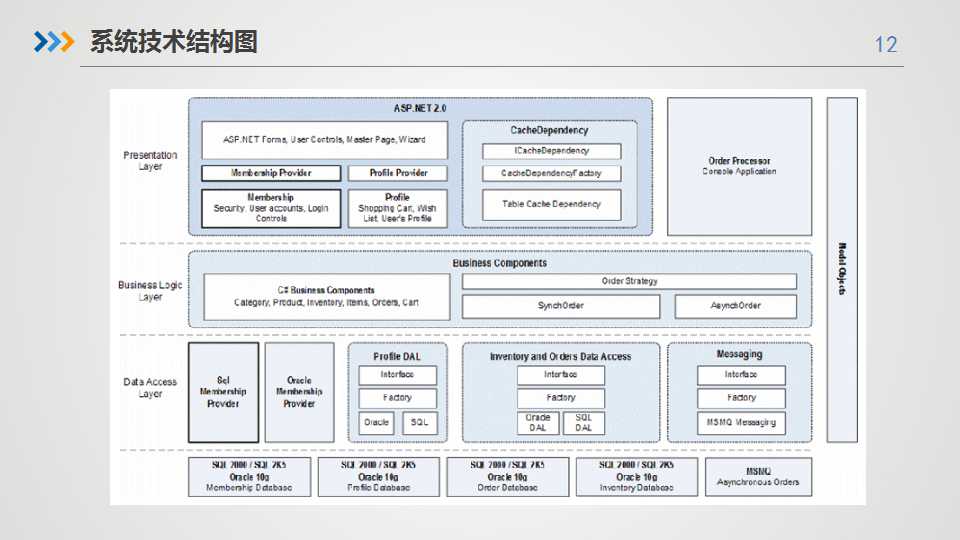Click Interface box under Profile DAL
The image size is (960, 540).
(397, 375)
